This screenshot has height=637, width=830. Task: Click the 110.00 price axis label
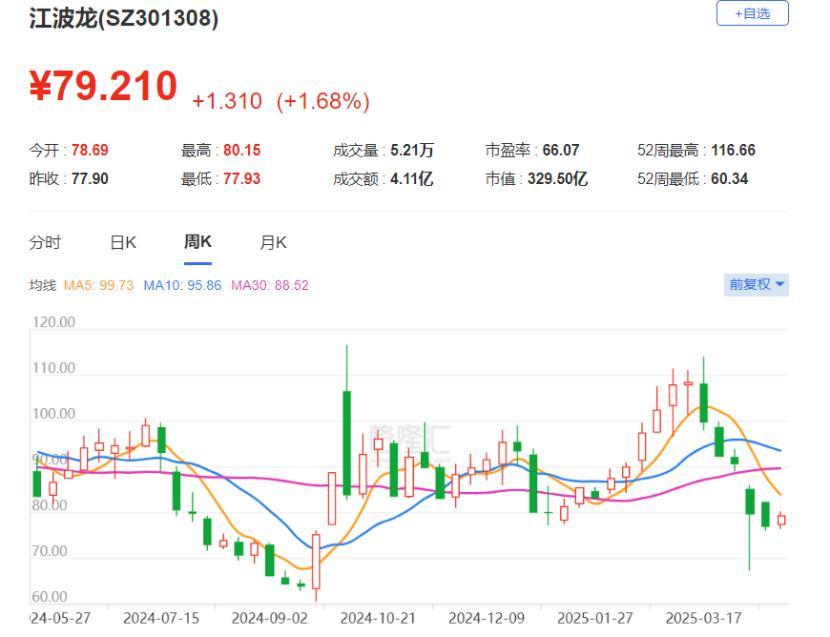(x=53, y=367)
